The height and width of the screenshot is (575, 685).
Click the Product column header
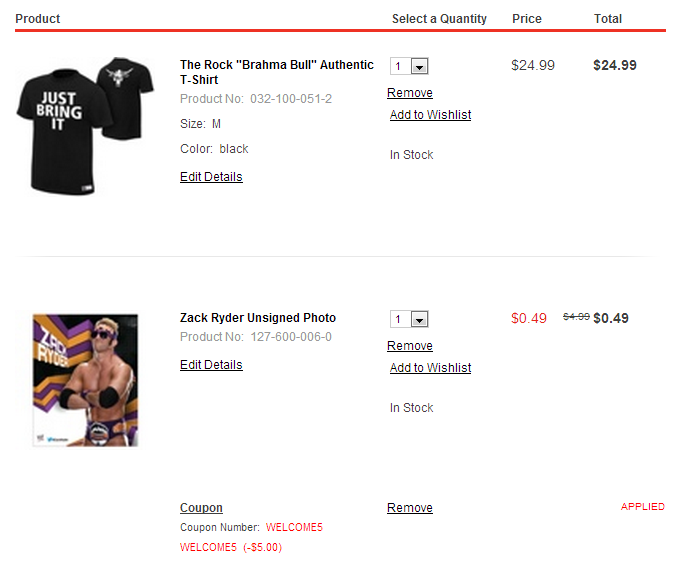click(38, 19)
